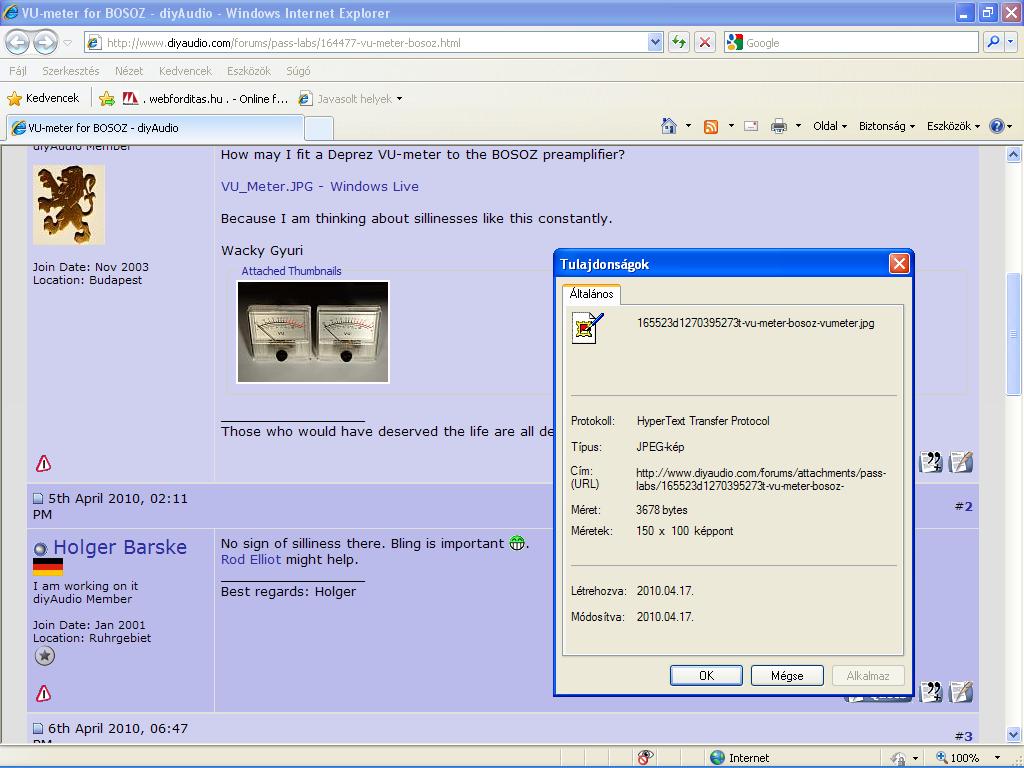1024x768 pixels.
Task: Click report post warning icon under Holger Barske
Action: point(43,694)
